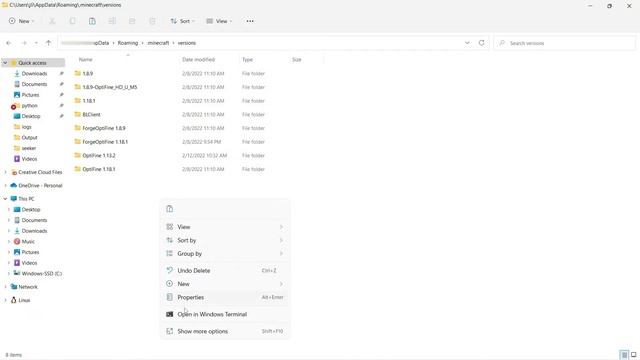640x360 pixels.
Task: Open the View submenu in context menu
Action: click(225, 227)
